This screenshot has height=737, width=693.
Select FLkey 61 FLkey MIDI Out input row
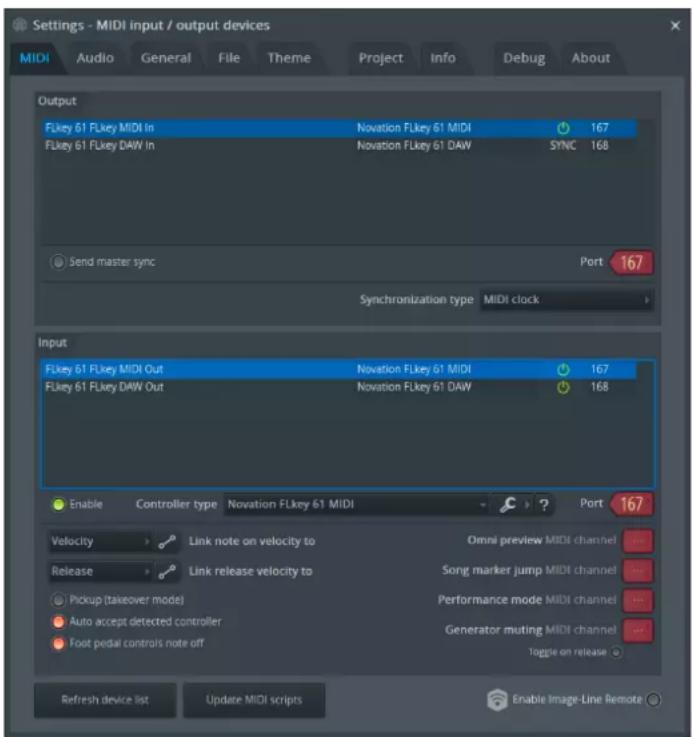[339, 369]
